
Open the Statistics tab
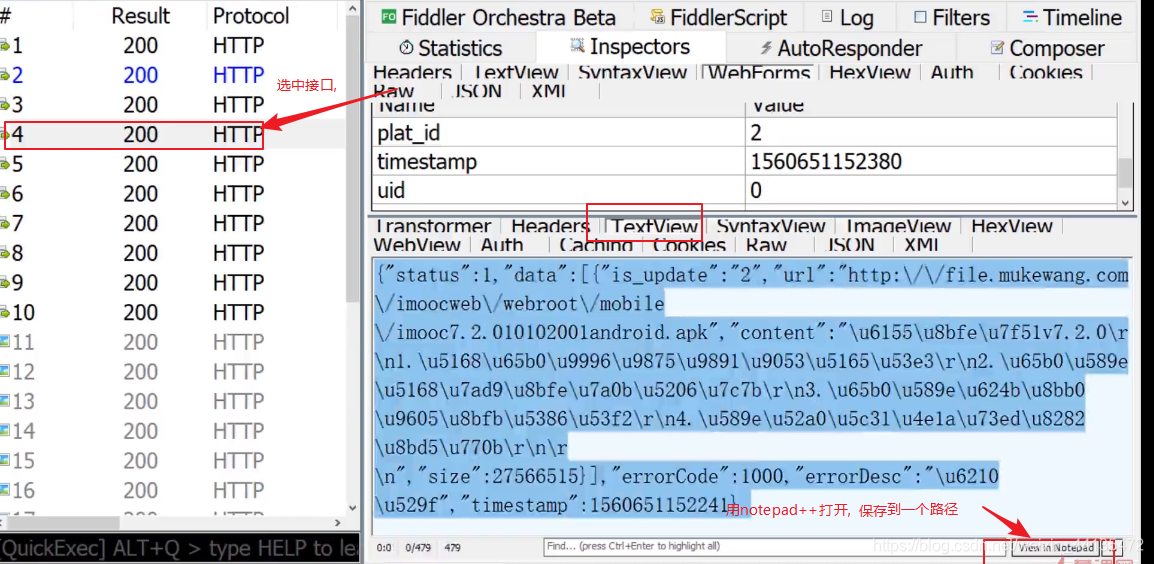451,49
